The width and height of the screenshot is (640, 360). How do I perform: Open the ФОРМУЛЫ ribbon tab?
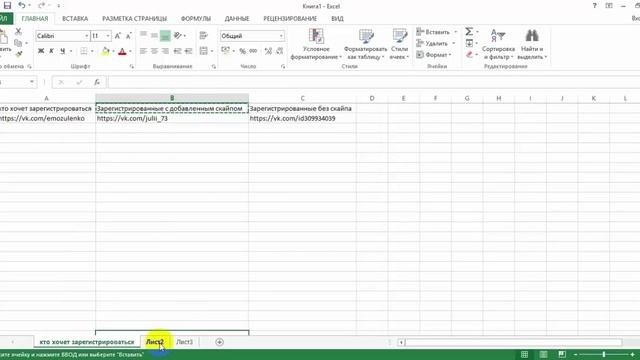(196, 18)
